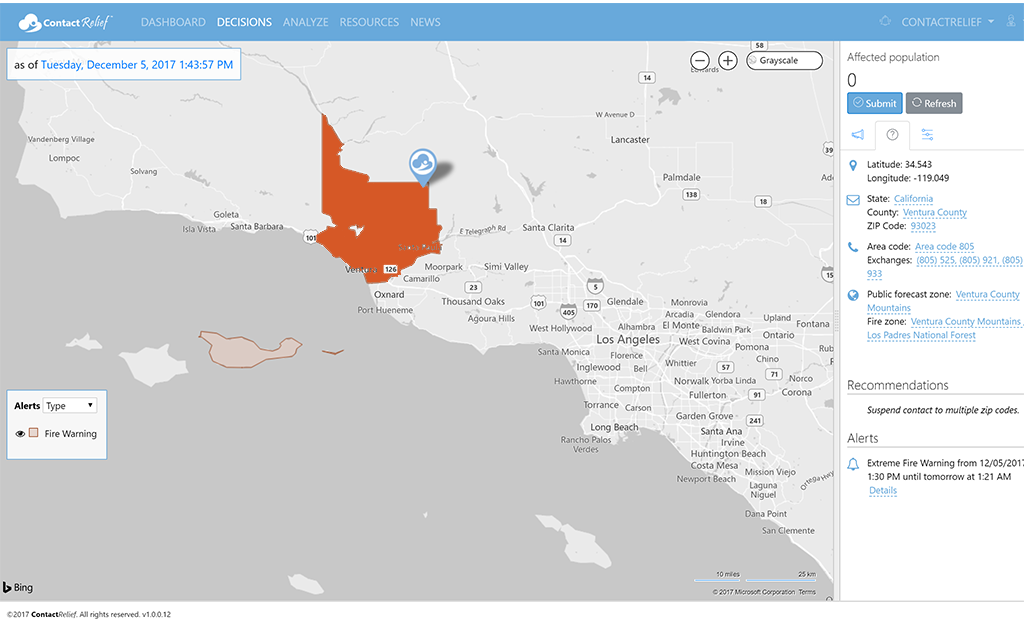Click the Bing logo on the map

click(x=18, y=587)
